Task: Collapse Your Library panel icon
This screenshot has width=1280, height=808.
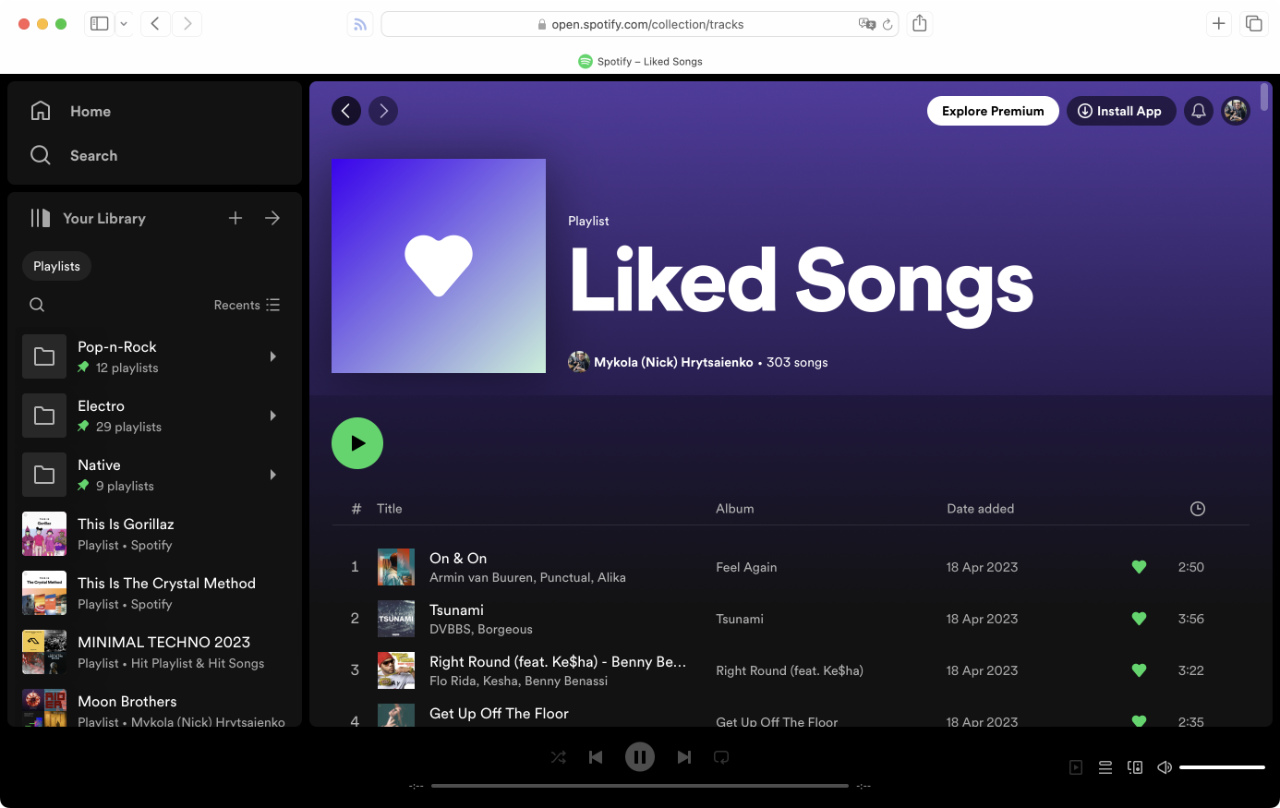Action: (40, 218)
